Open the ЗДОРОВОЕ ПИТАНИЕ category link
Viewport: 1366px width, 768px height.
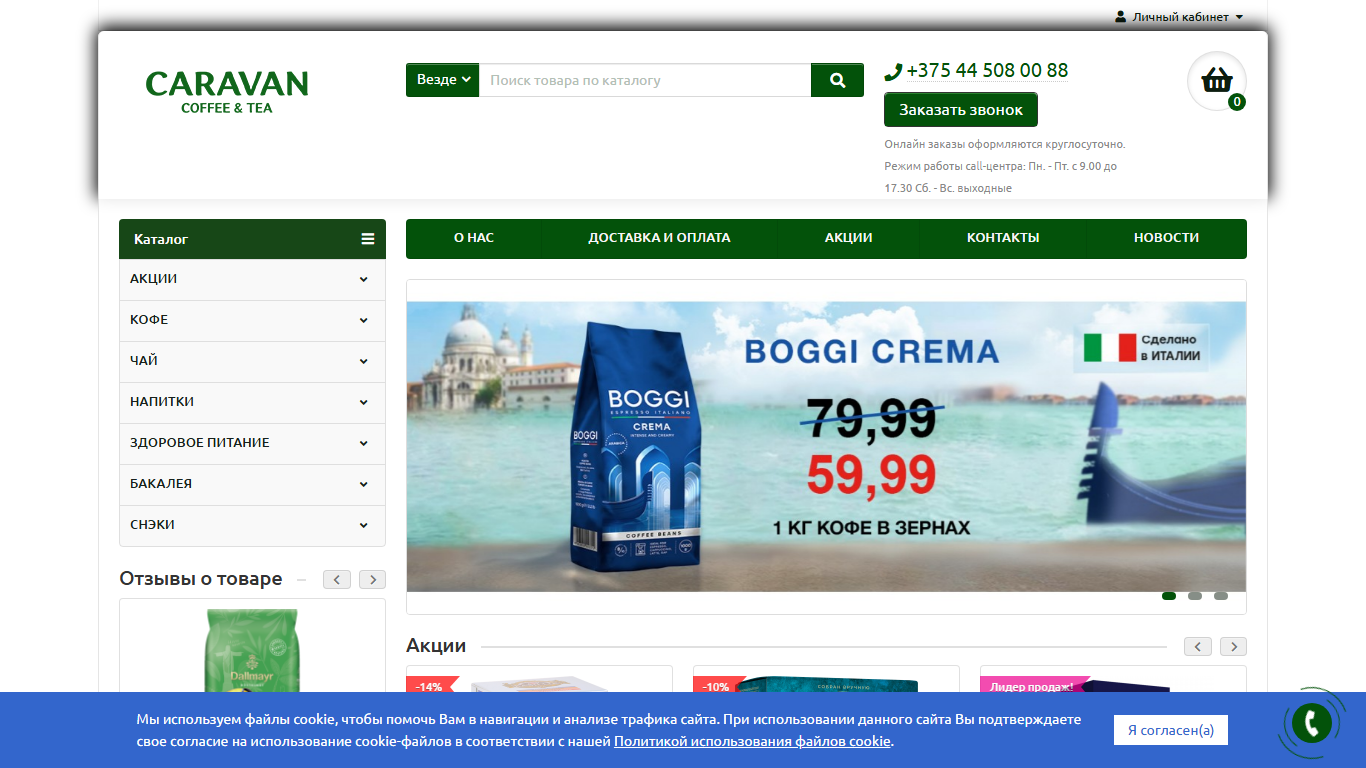pos(200,443)
